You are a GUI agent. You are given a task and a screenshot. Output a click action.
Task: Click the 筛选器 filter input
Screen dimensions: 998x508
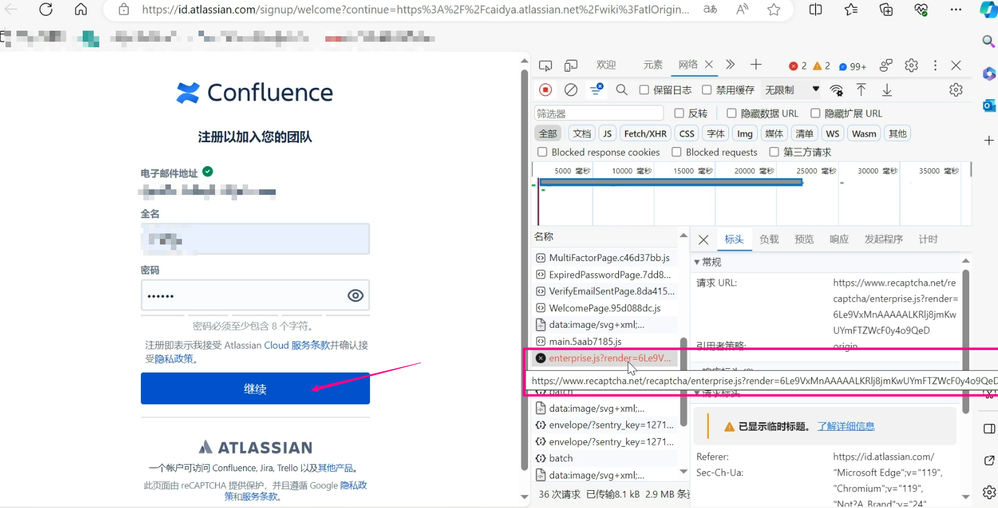599,113
